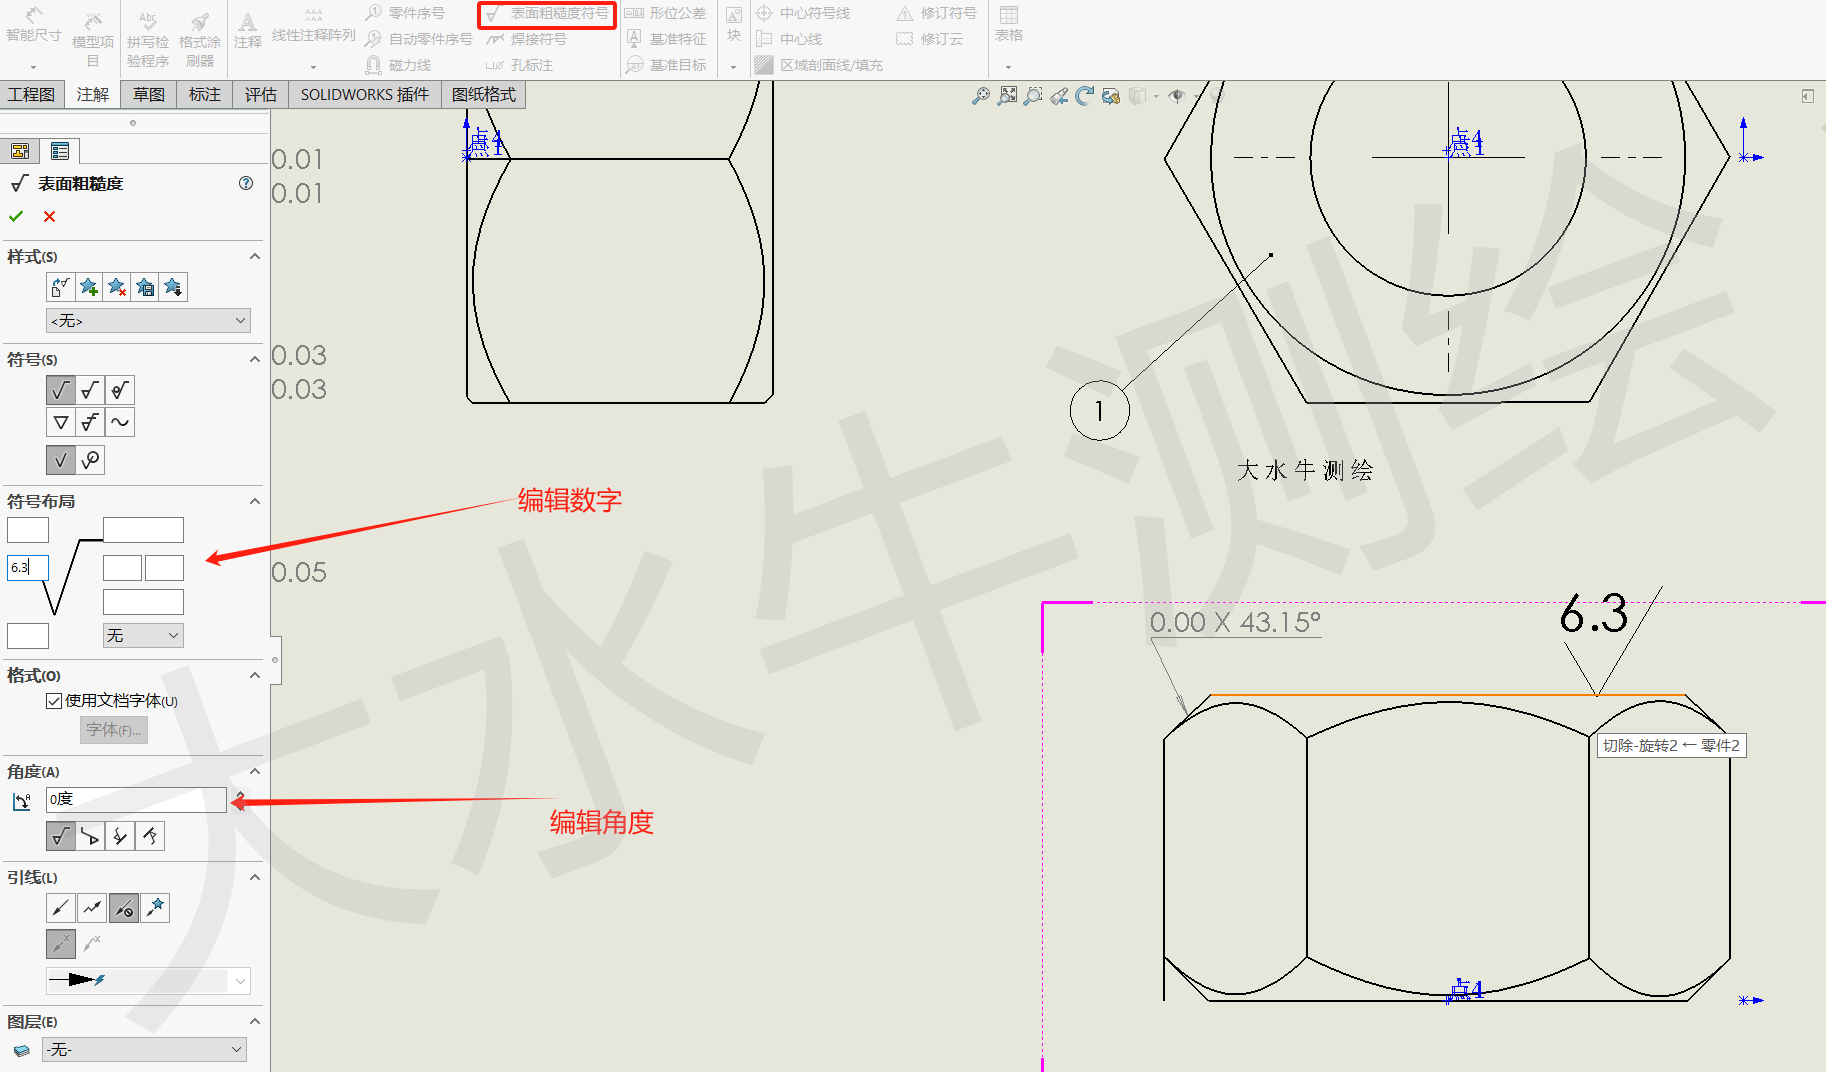Select the Centerline (中心线) tool
1826x1072 pixels.
click(789, 39)
